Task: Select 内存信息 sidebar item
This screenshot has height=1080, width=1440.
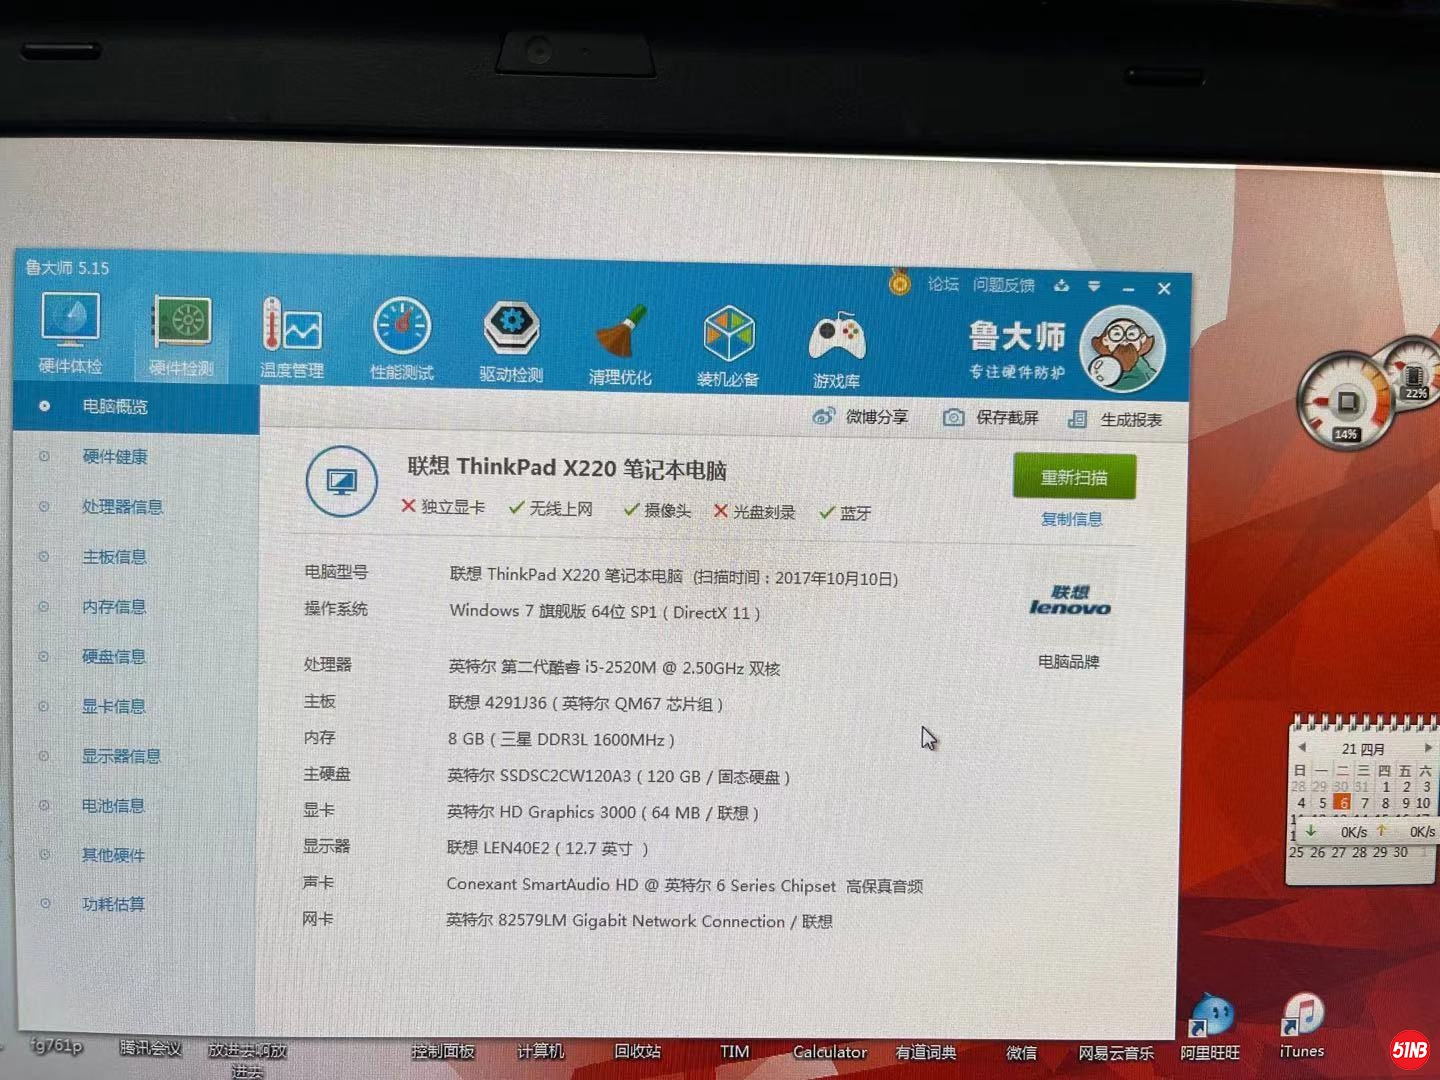Action: [x=114, y=607]
